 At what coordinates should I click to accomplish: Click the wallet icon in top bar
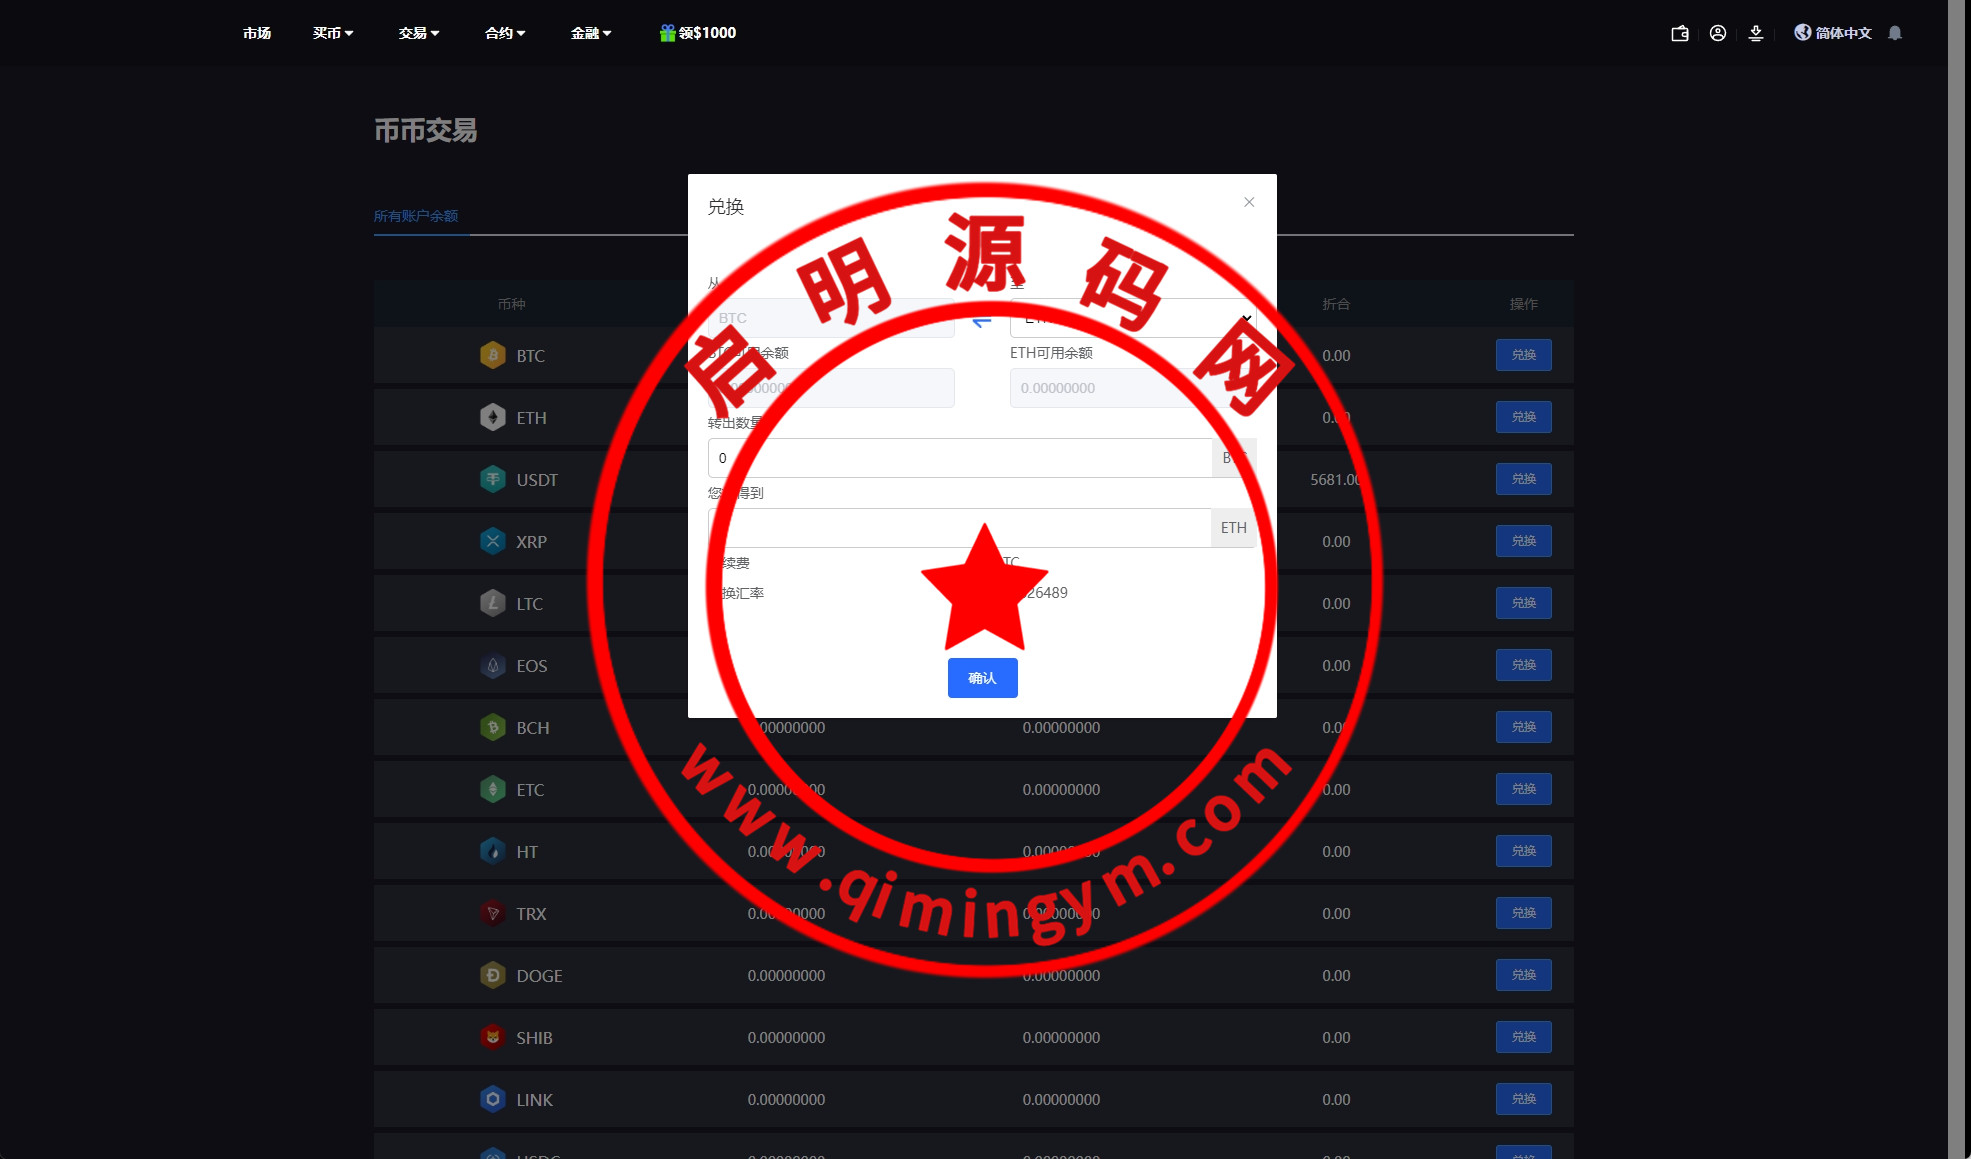pyautogui.click(x=1680, y=33)
